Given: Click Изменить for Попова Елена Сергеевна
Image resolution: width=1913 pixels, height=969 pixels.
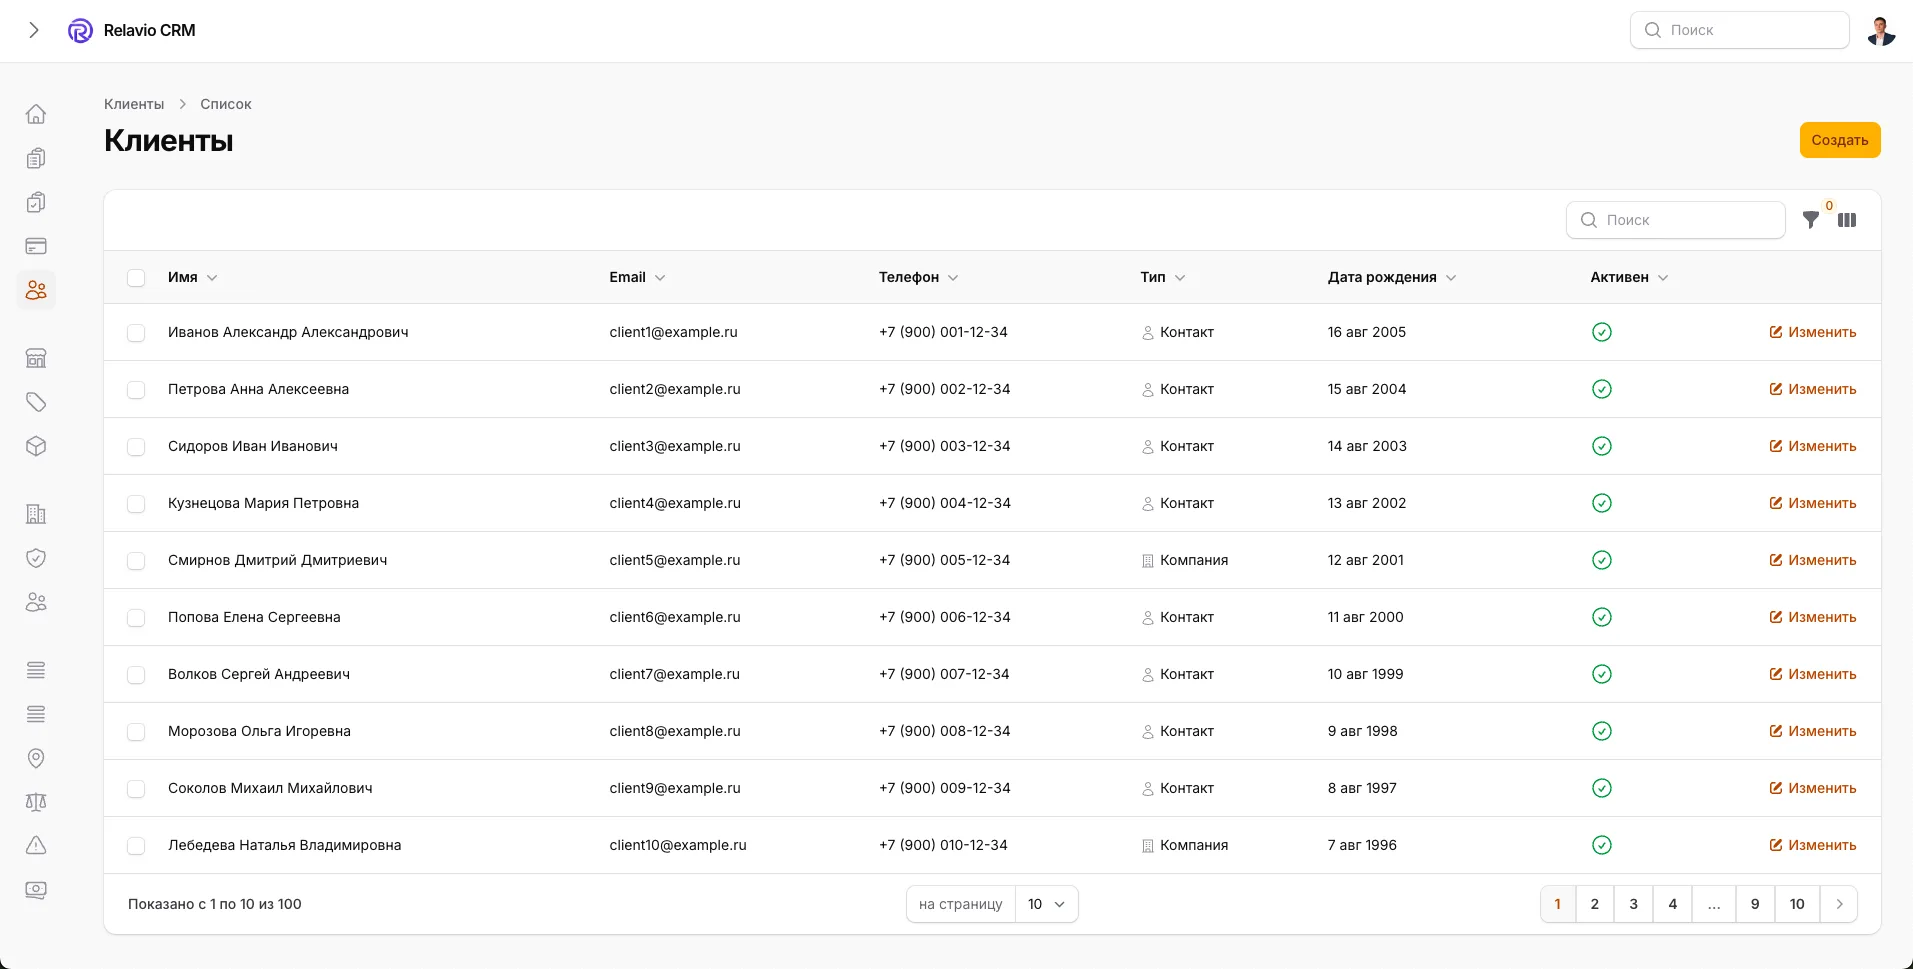Looking at the screenshot, I should click(1812, 617).
